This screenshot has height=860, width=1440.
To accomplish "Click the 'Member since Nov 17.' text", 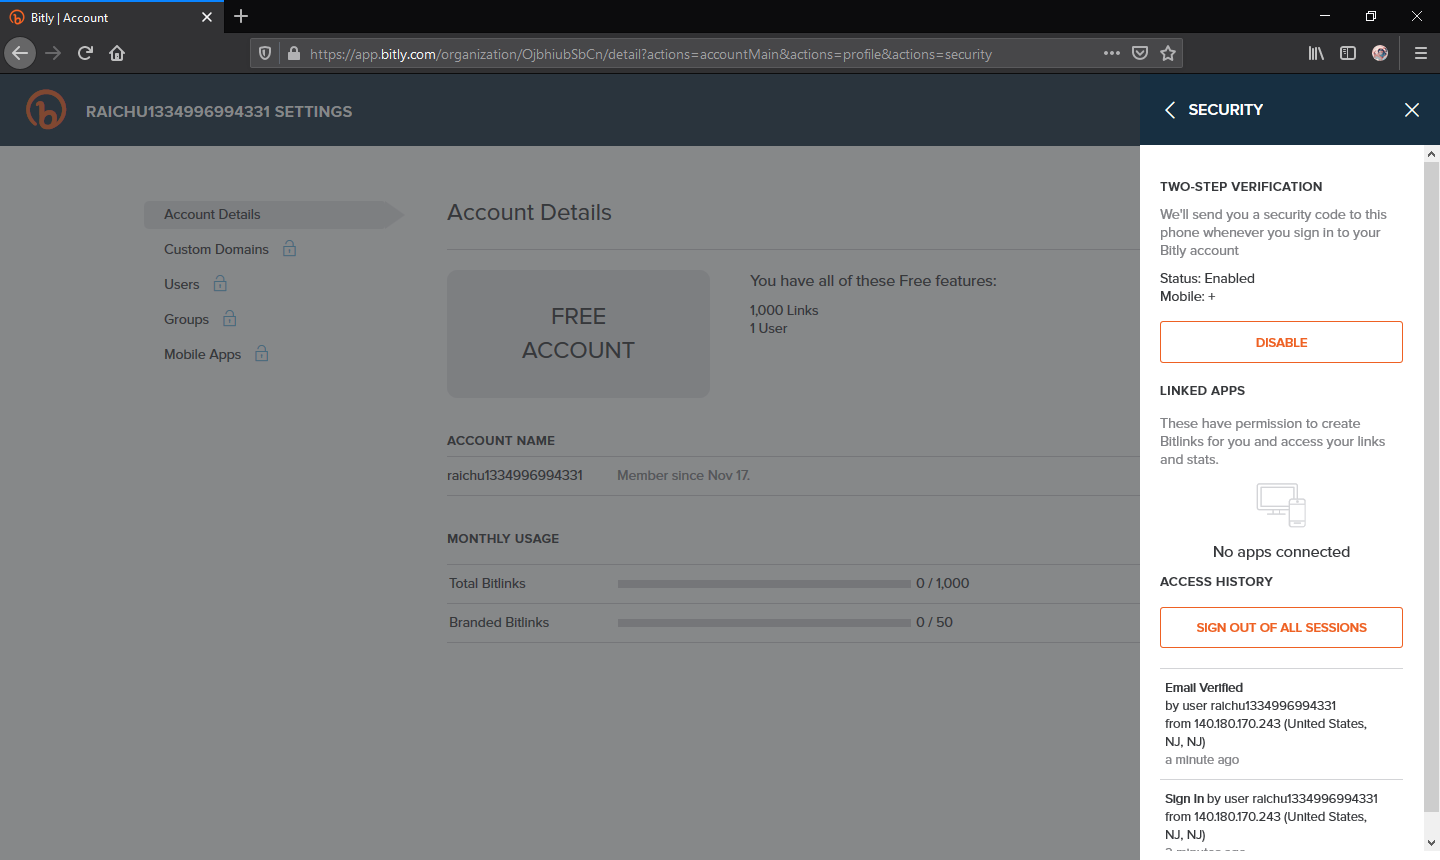I will coord(683,475).
